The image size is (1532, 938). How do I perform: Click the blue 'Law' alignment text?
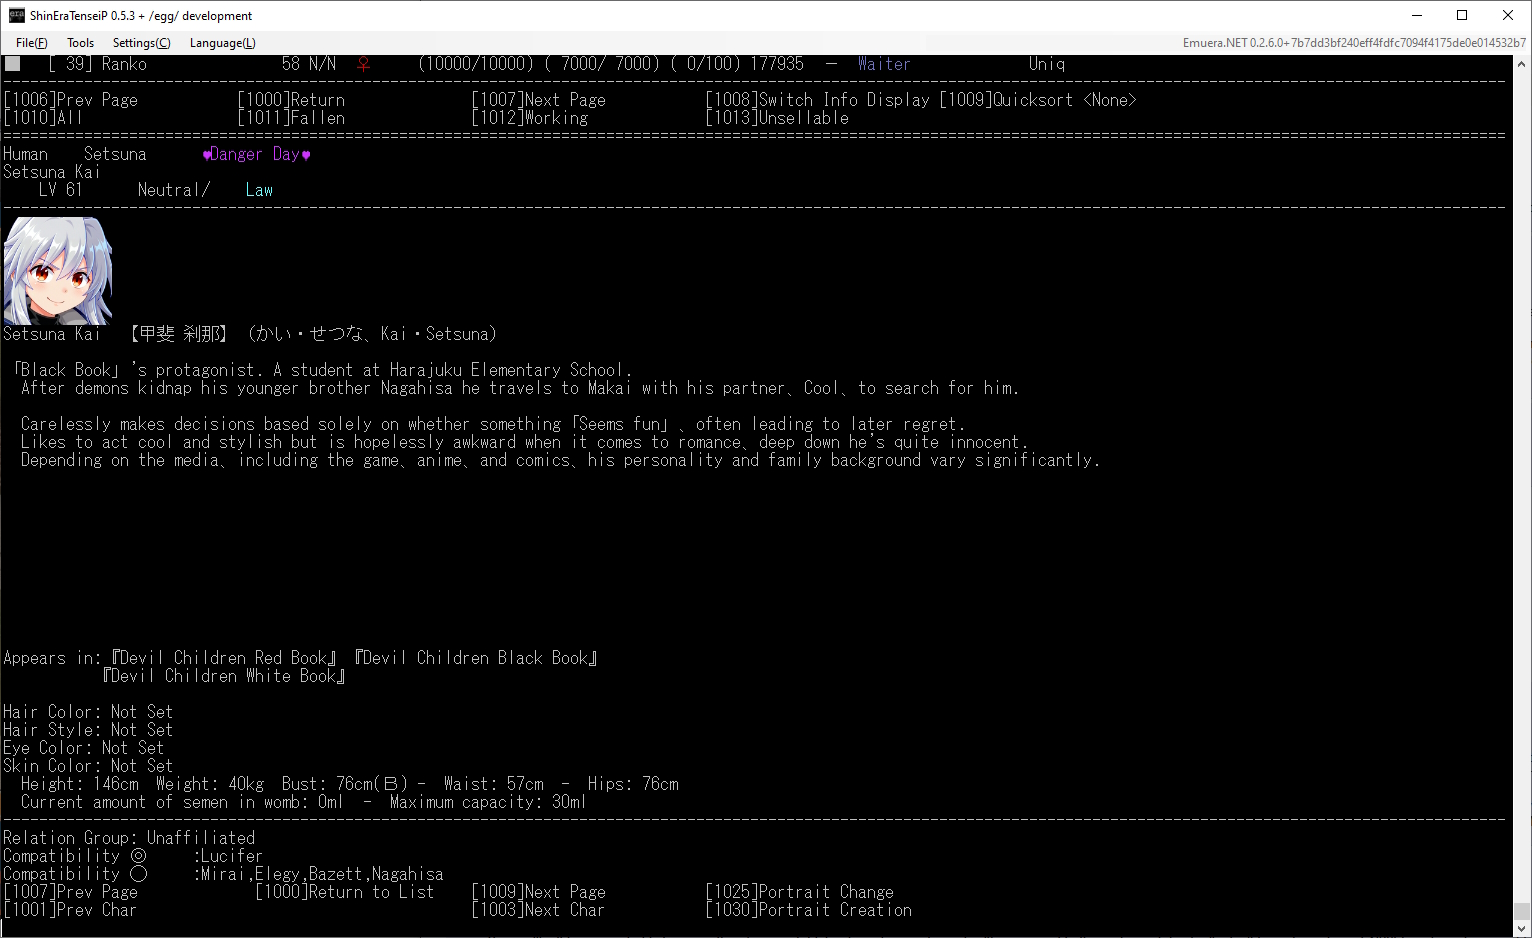(x=259, y=190)
